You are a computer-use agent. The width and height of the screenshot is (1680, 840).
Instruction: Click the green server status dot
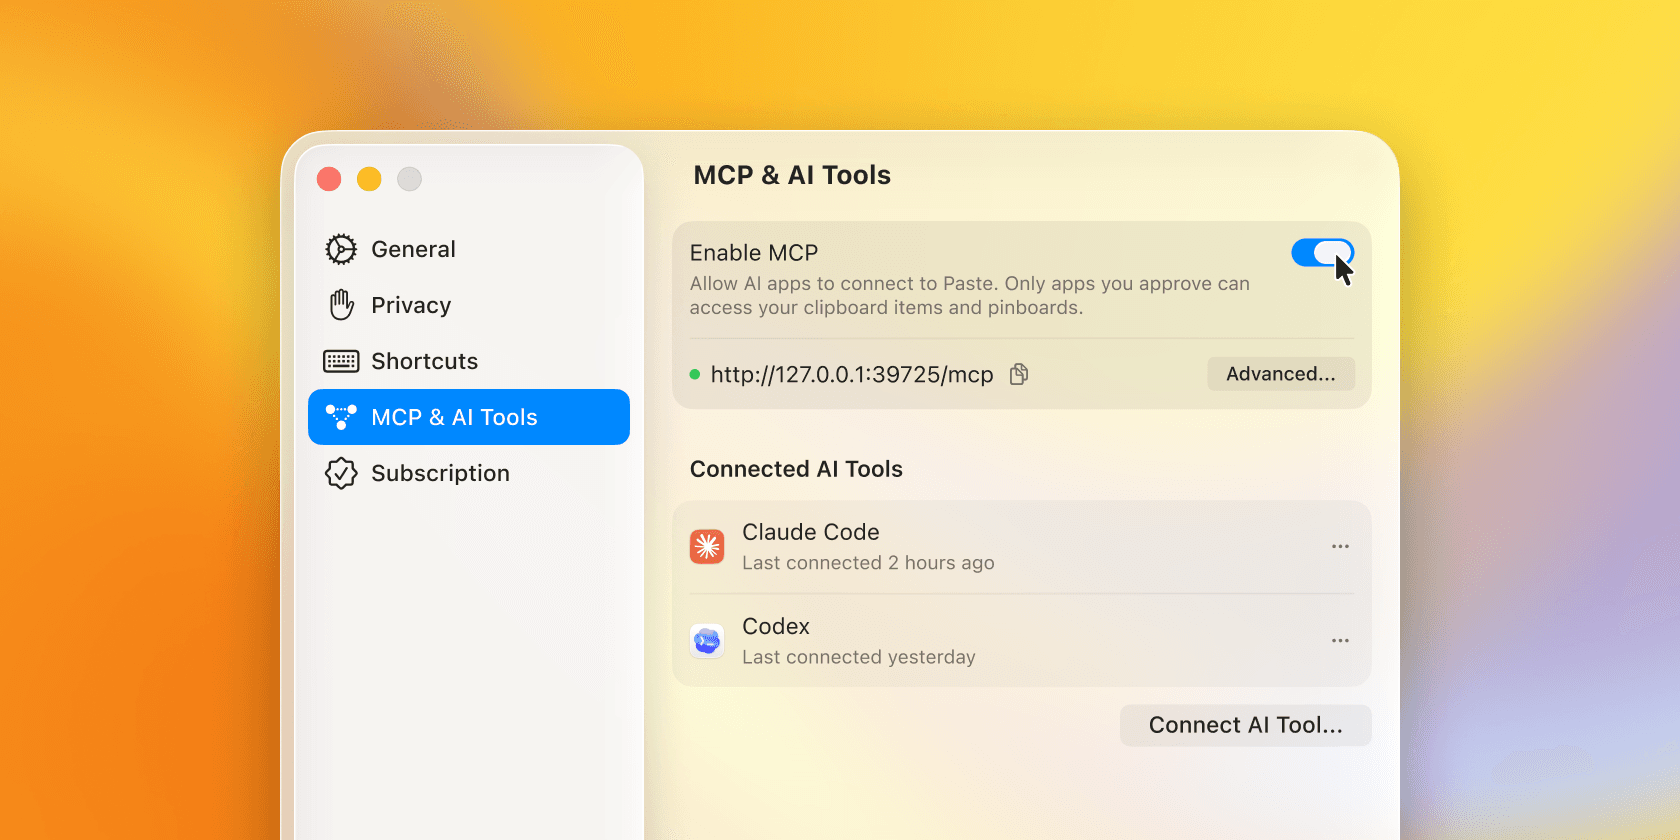[x=695, y=375]
